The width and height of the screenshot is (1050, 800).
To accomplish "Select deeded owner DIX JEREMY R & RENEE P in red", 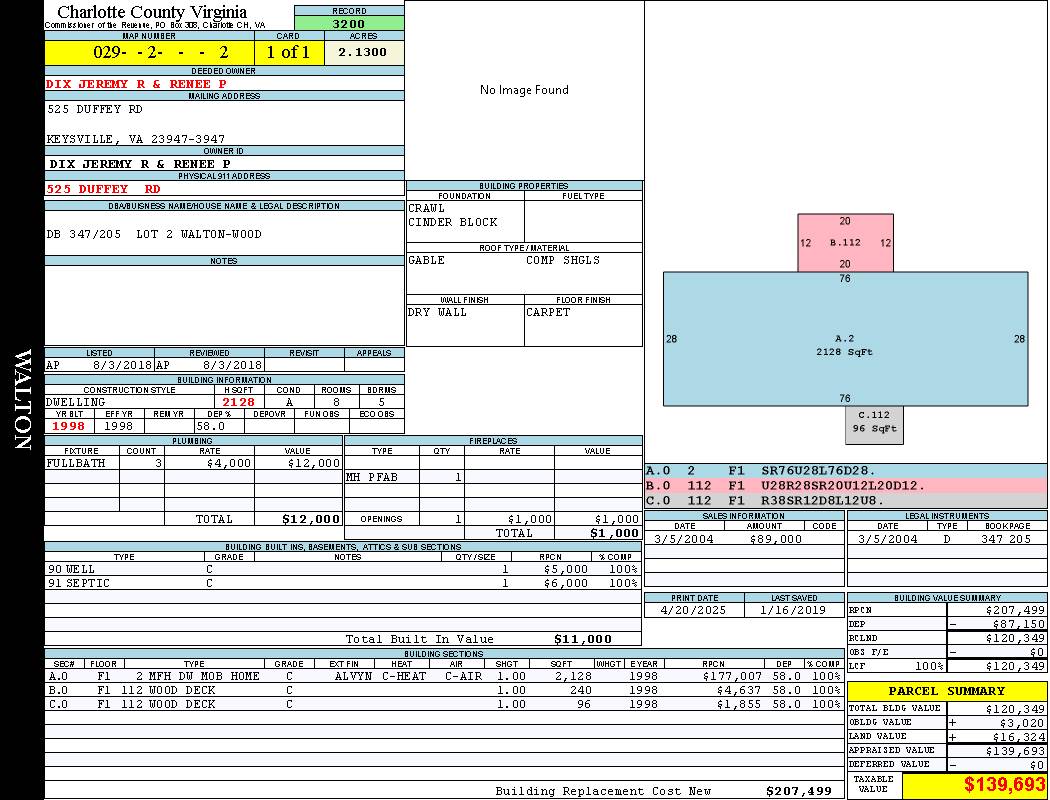I will [136, 84].
